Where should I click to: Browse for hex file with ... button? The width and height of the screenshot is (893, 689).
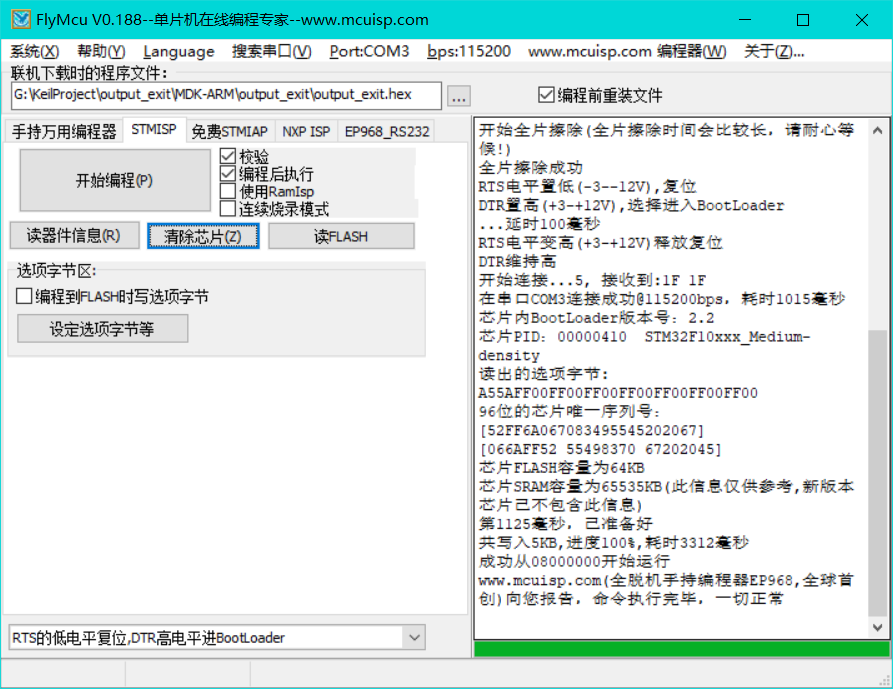click(458, 97)
